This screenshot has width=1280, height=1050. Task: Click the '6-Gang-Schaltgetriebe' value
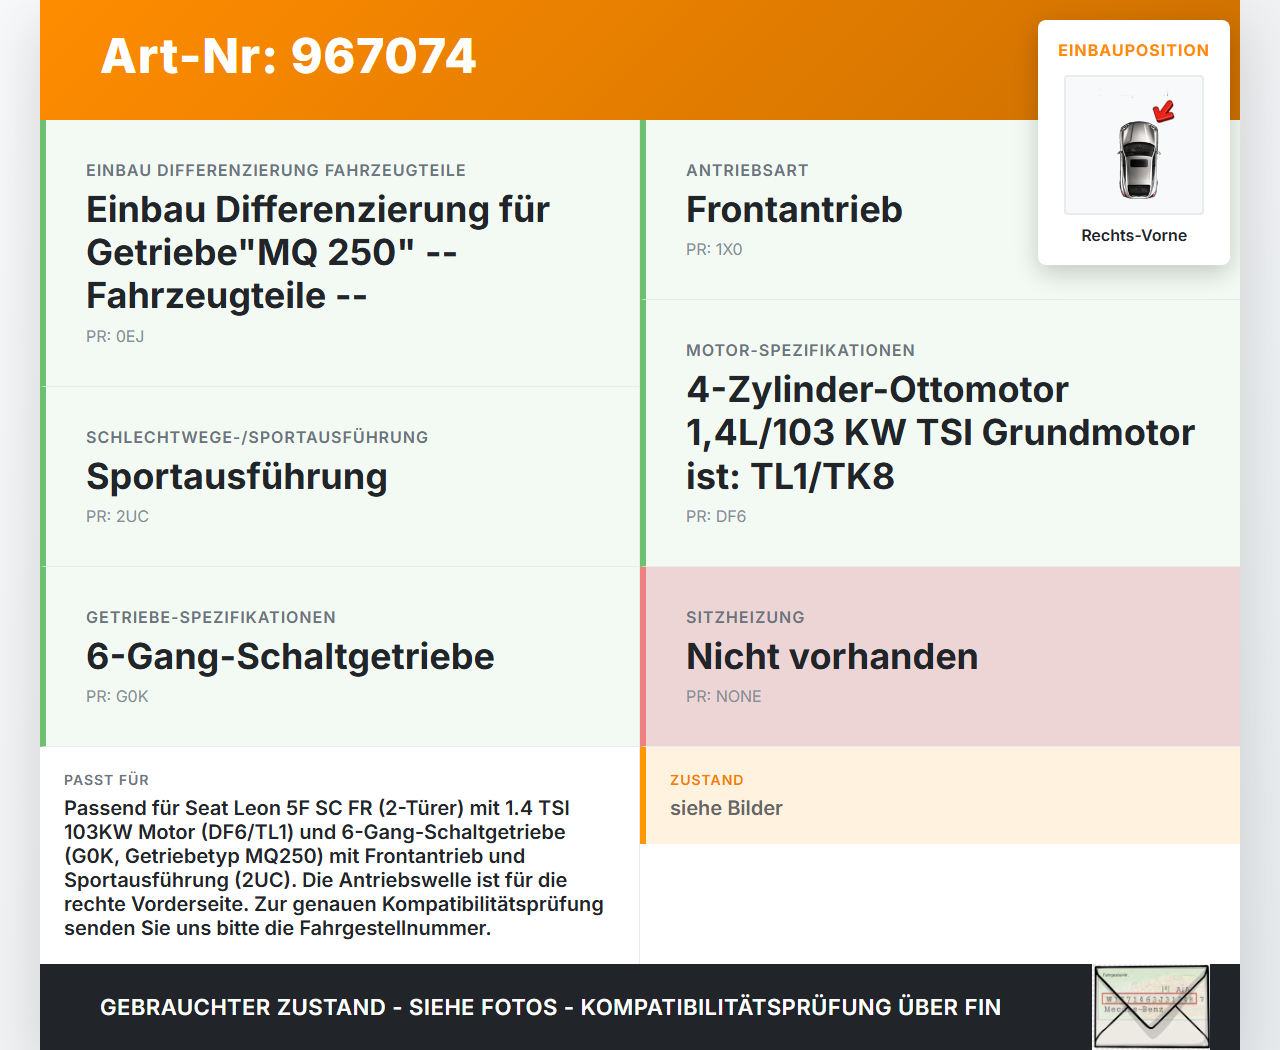[x=290, y=656]
